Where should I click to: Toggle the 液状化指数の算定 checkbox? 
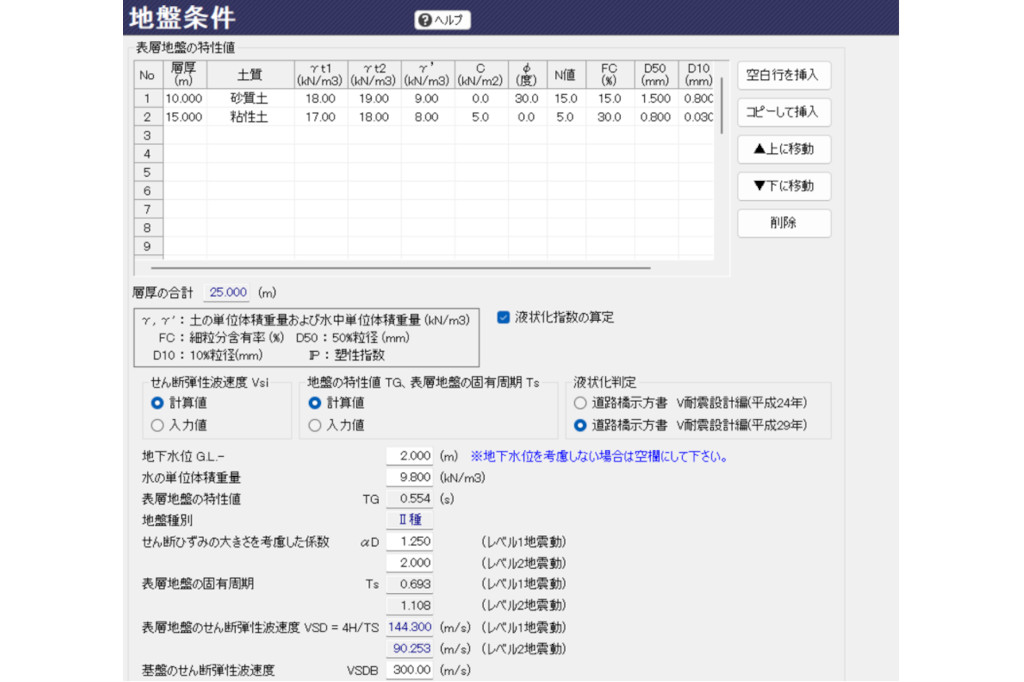click(x=503, y=317)
